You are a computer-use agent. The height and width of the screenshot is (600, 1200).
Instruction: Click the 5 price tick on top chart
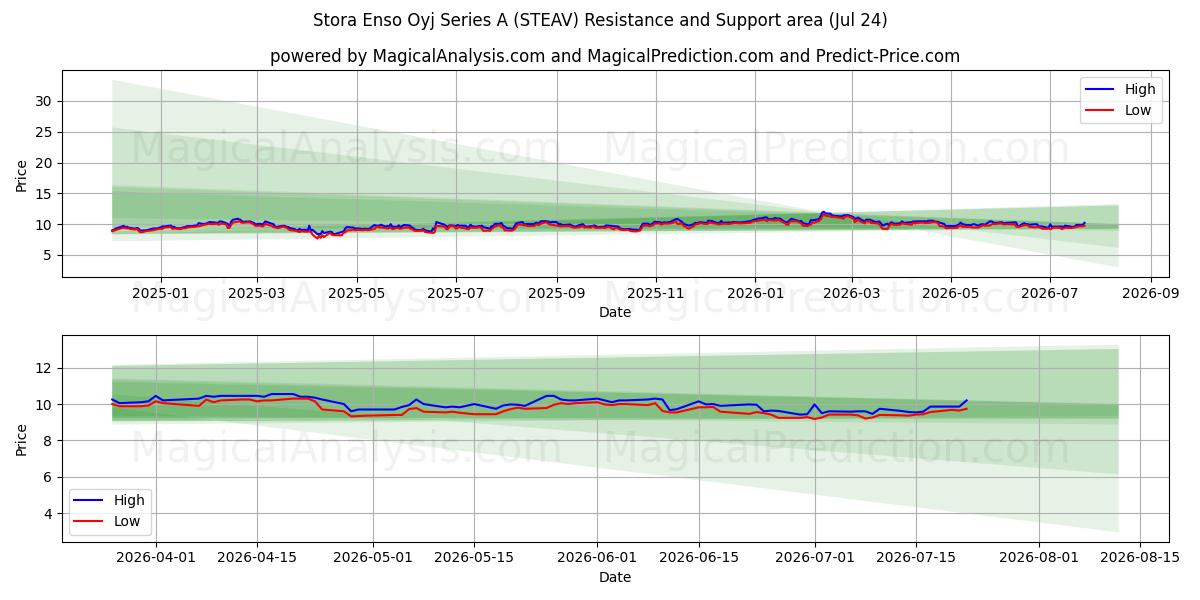[x=50, y=256]
